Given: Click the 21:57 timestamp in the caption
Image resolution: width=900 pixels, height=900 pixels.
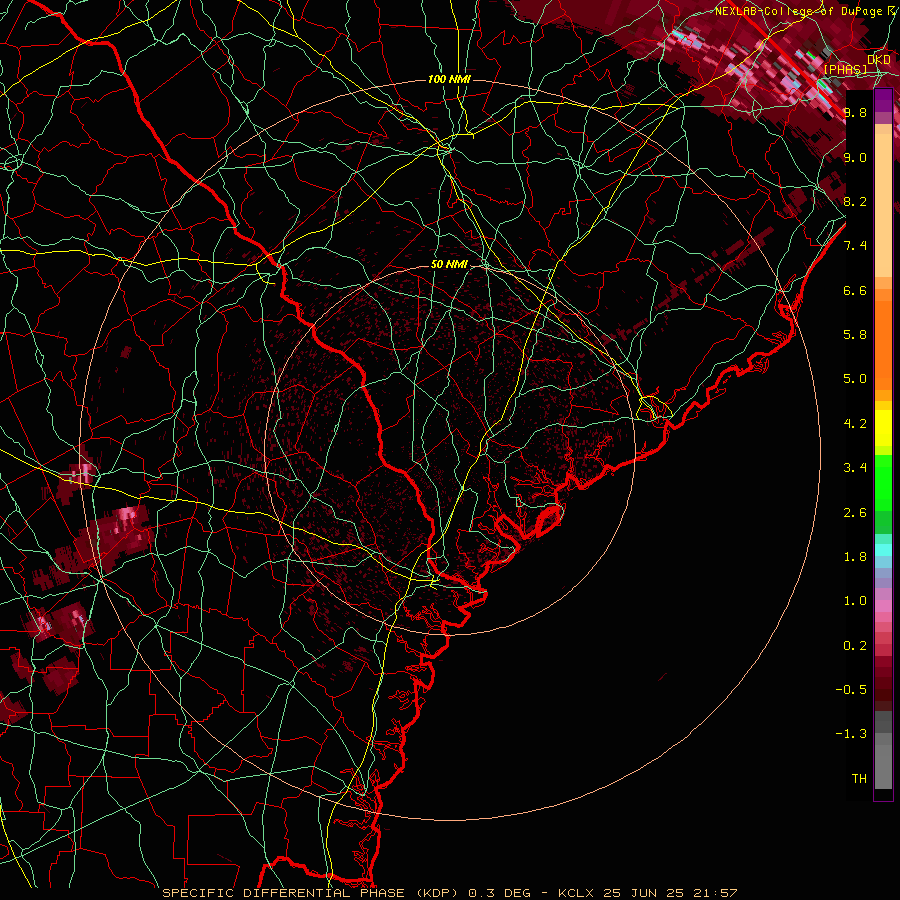Looking at the screenshot, I should pyautogui.click(x=717, y=893).
